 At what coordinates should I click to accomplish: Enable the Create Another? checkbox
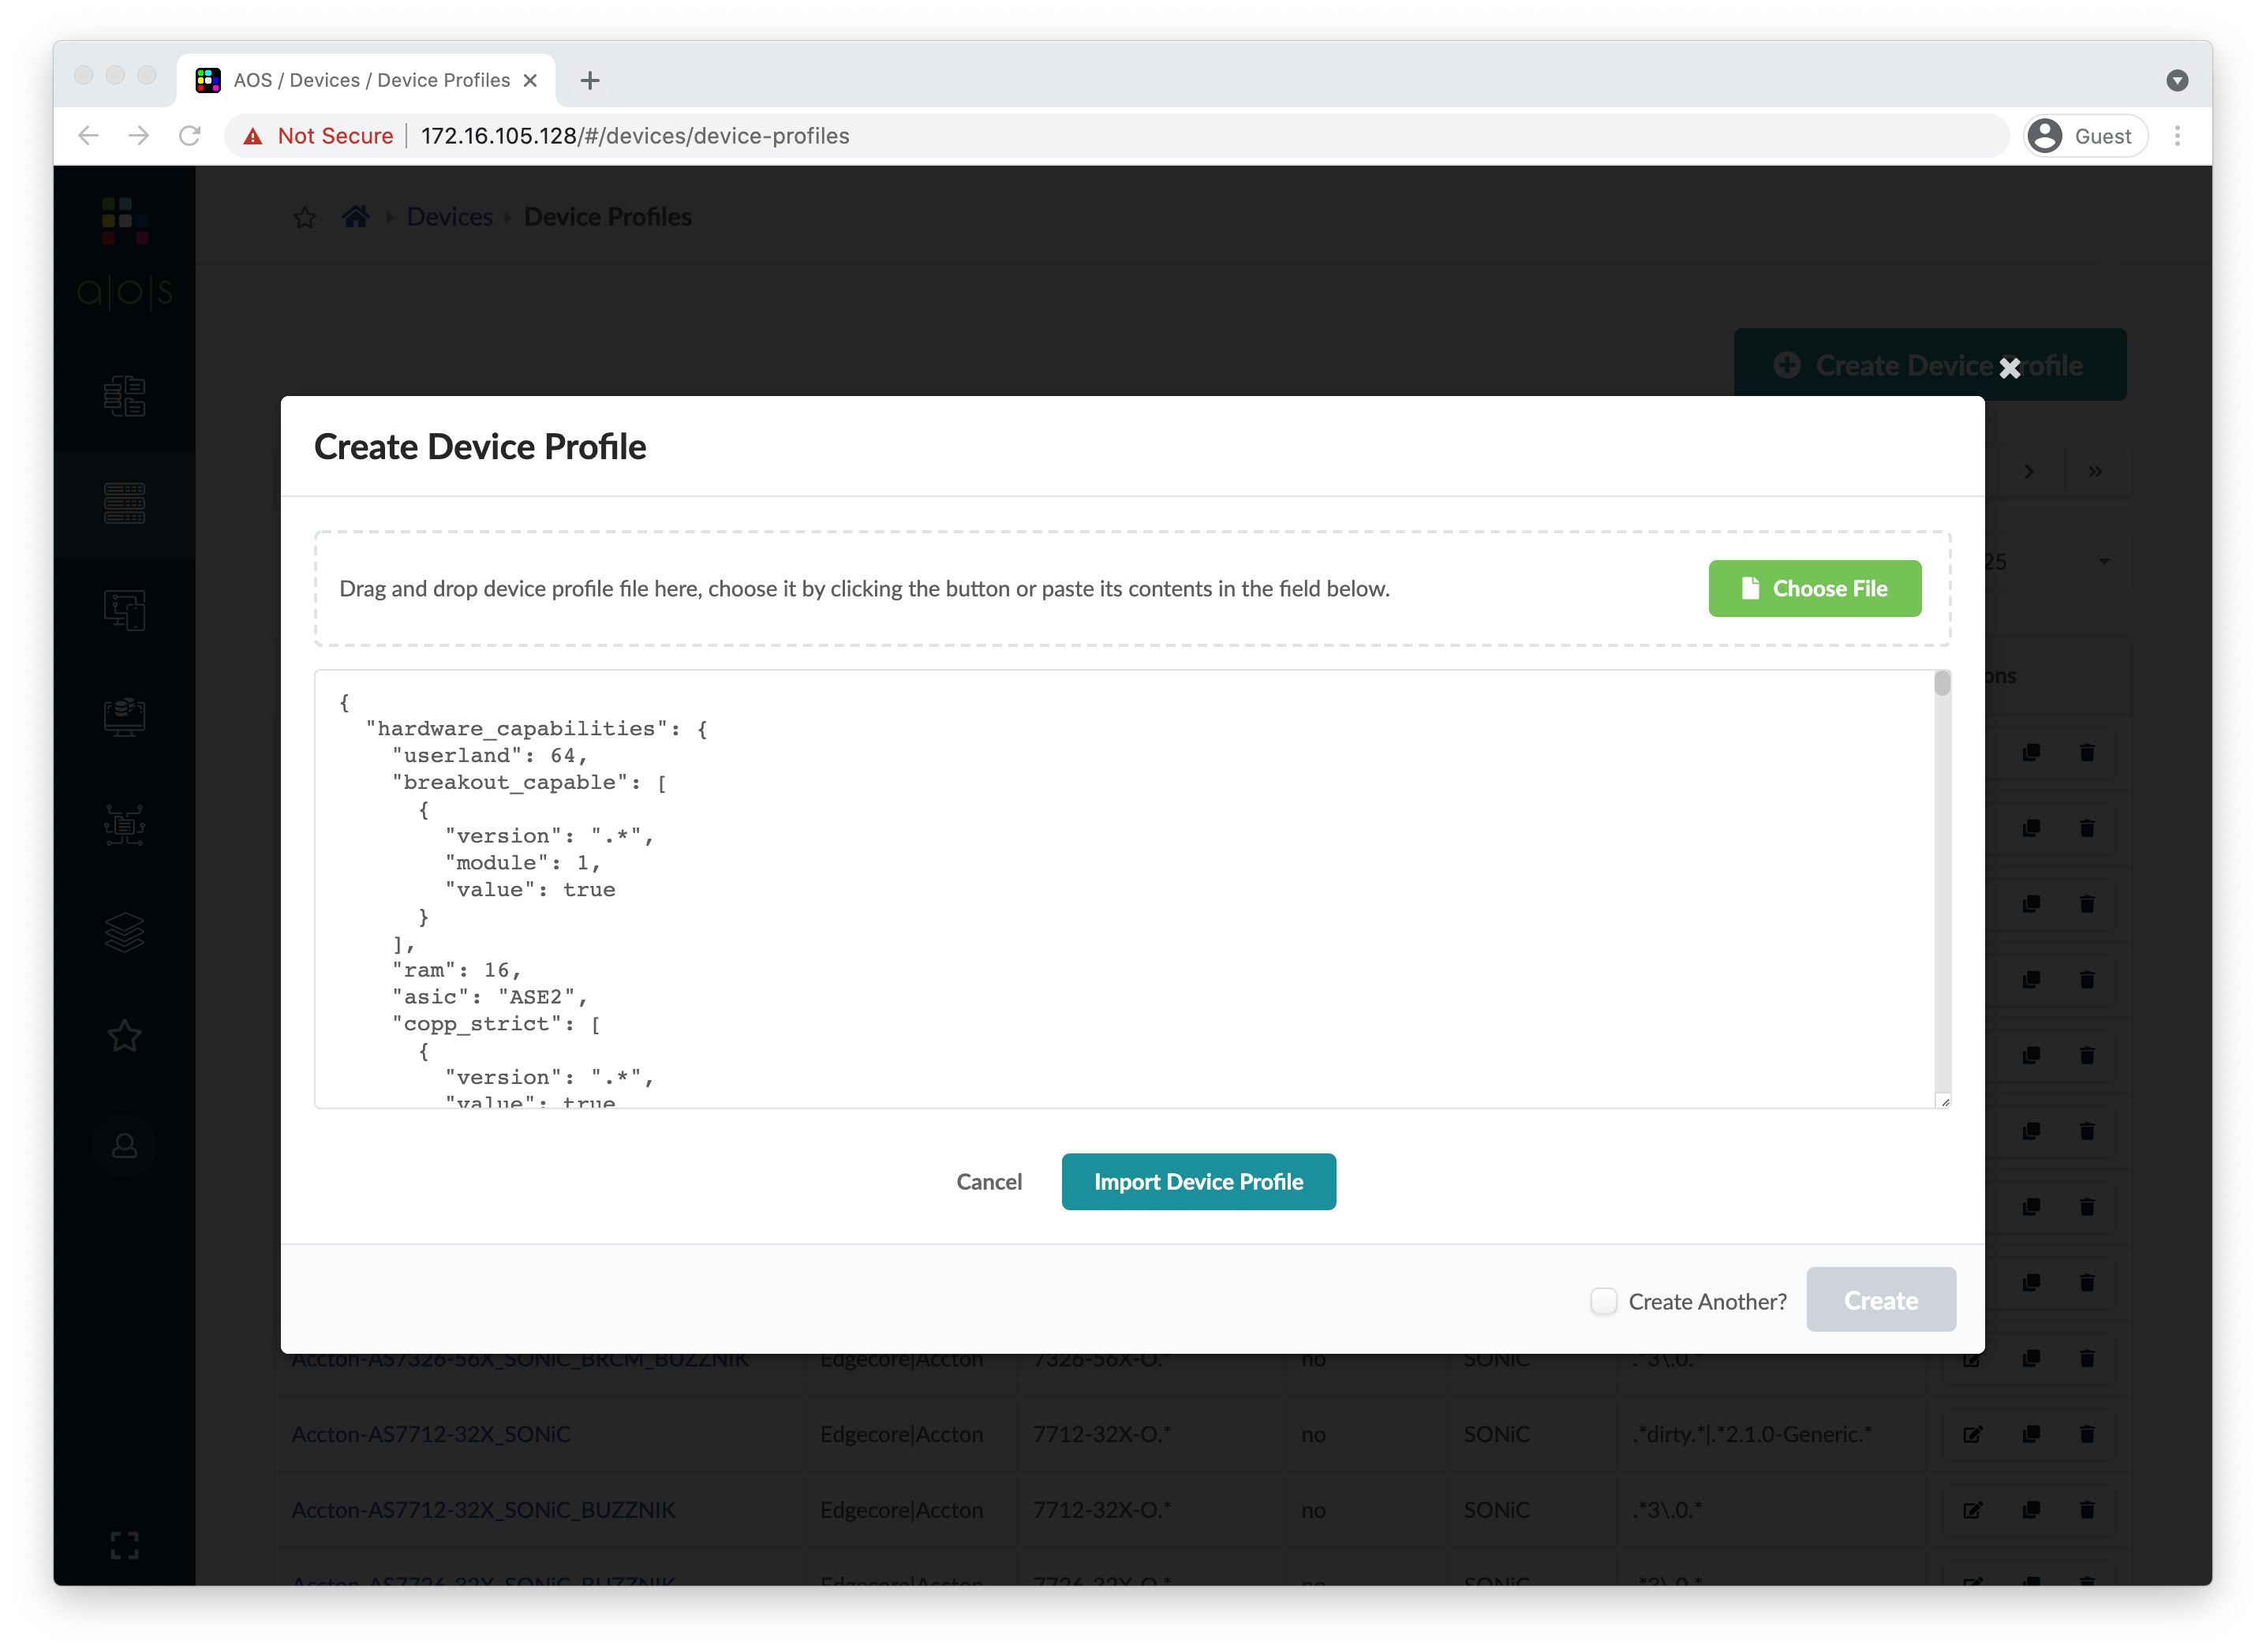[x=1603, y=1300]
